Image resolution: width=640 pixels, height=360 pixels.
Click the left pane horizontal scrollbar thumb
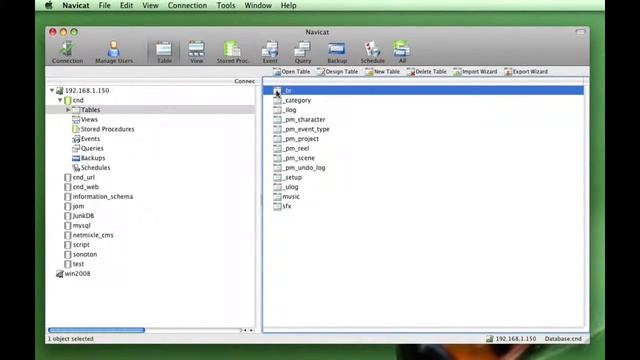[x=96, y=330]
